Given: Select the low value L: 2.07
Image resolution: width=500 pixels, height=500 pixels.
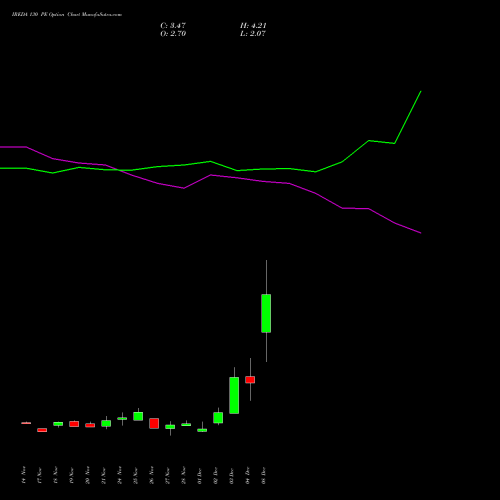Looking at the screenshot, I should [x=253, y=34].
